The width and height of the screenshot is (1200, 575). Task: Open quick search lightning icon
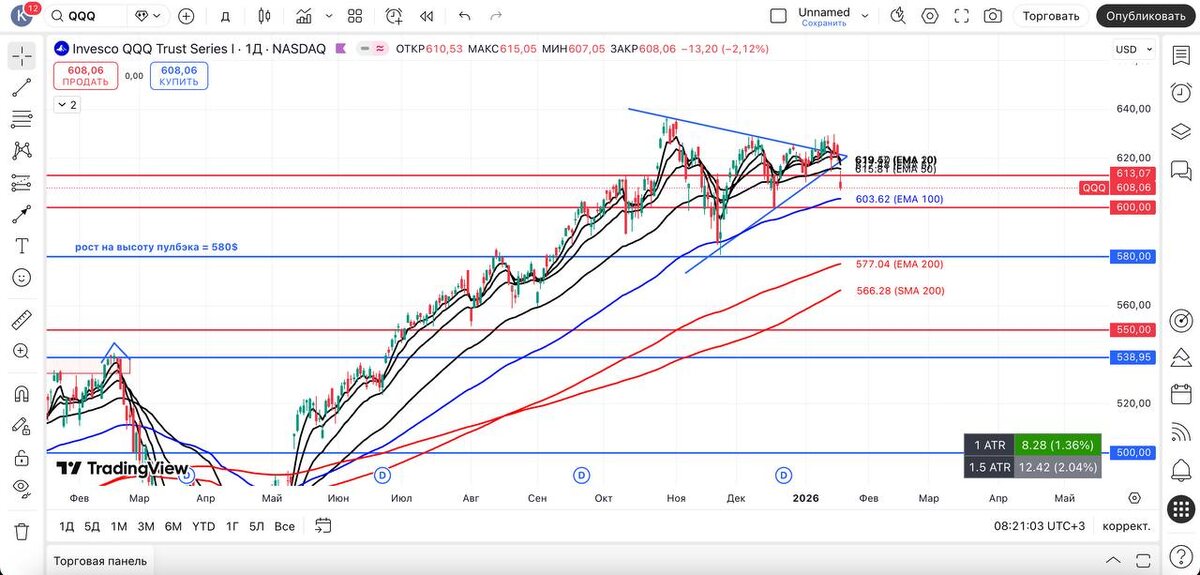pyautogui.click(x=898, y=16)
